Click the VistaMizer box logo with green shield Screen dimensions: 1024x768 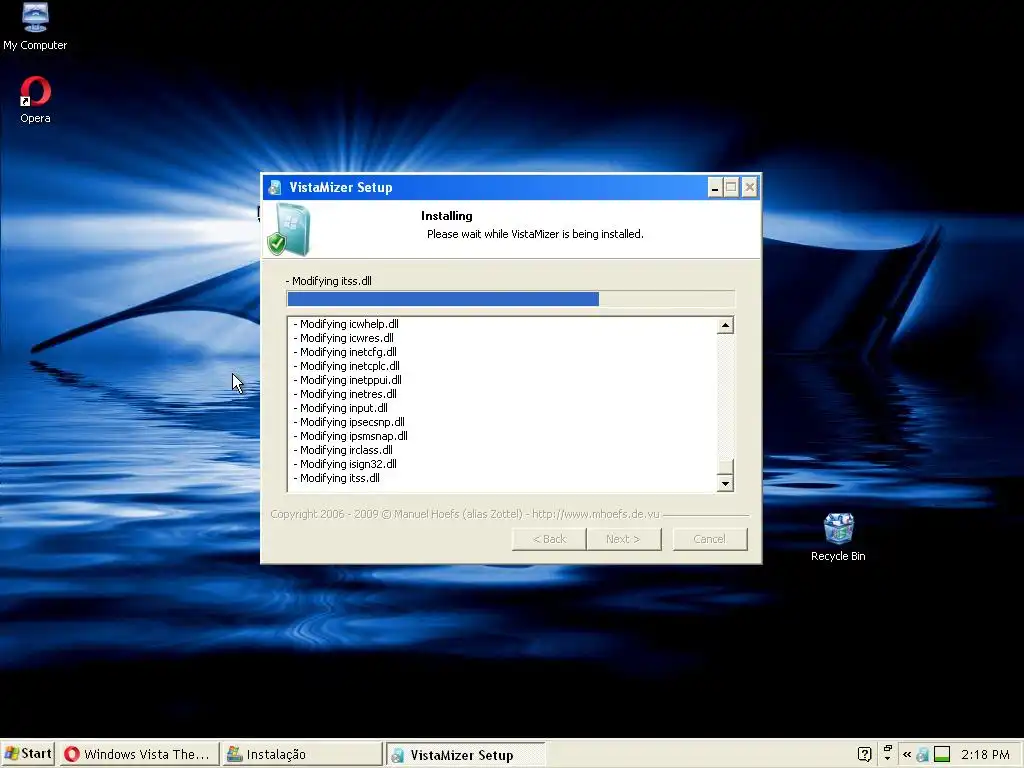click(x=289, y=229)
